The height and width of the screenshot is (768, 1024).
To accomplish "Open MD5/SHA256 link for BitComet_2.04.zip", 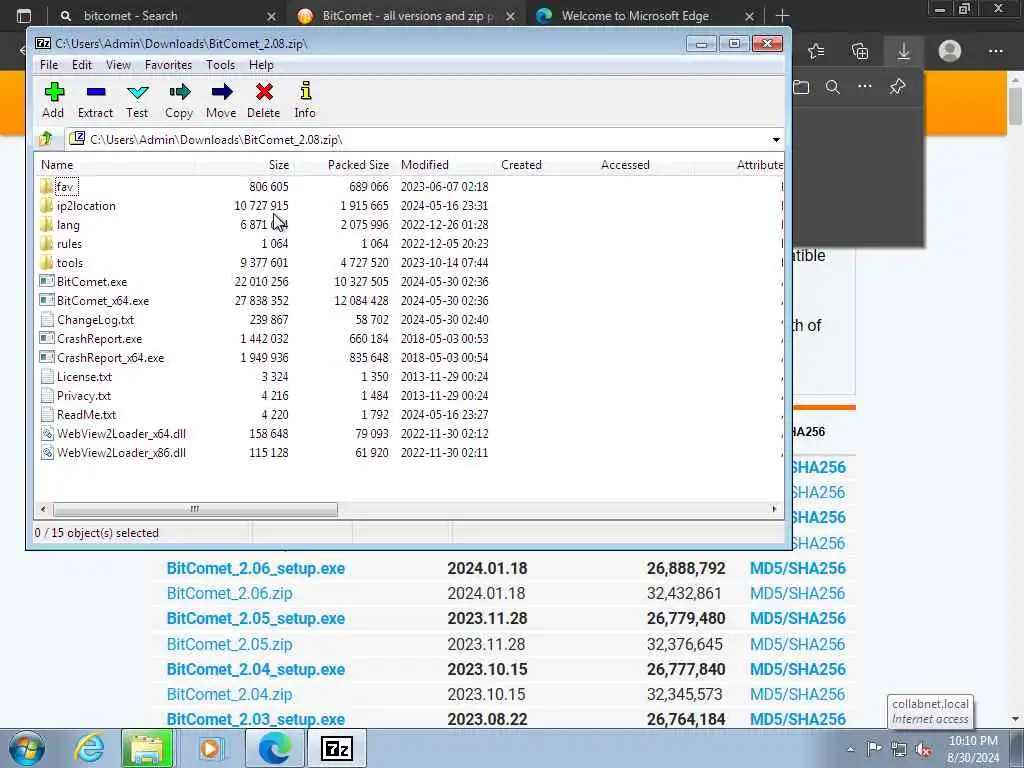I will tap(797, 694).
